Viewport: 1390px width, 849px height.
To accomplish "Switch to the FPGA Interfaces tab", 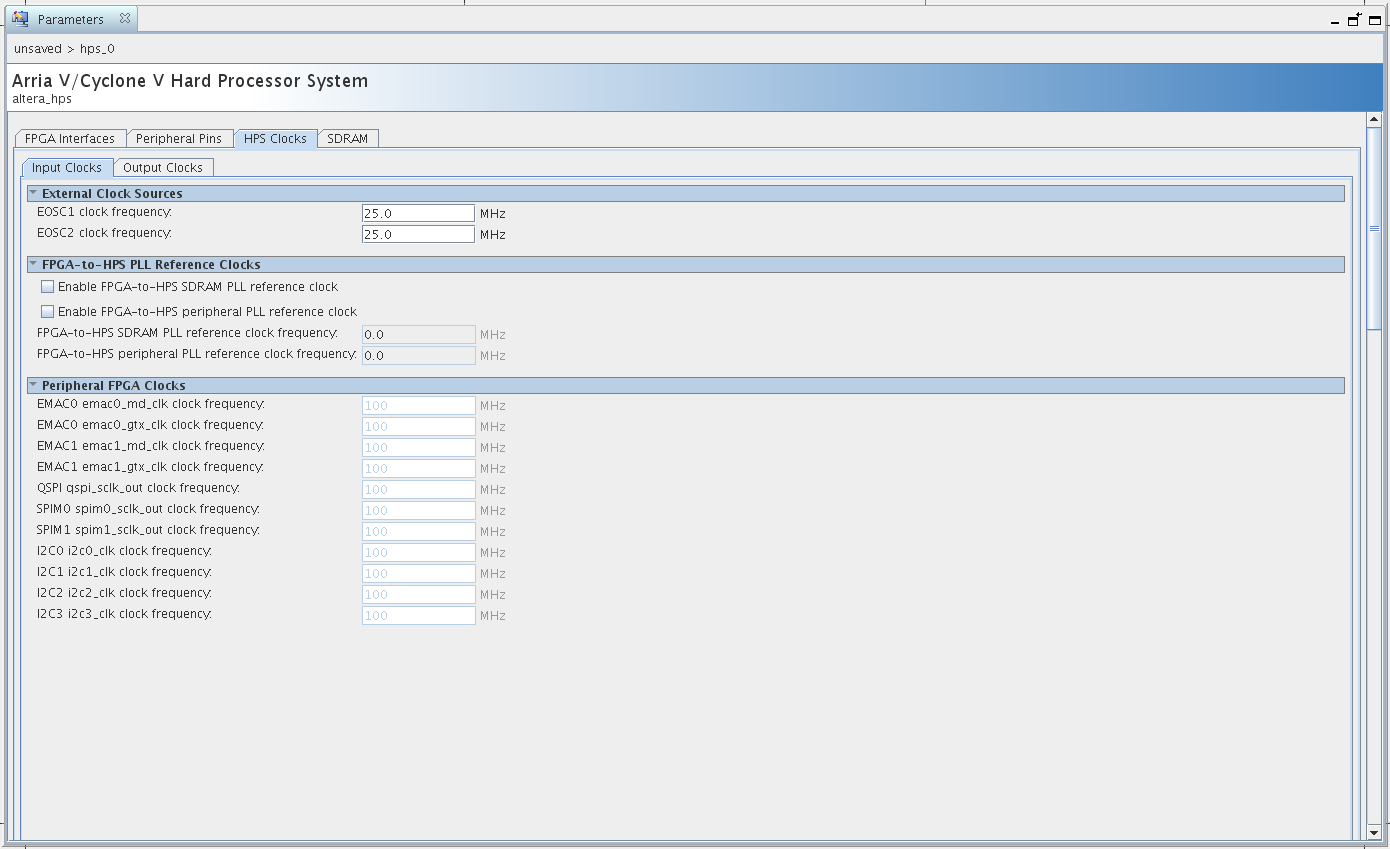I will pos(70,139).
